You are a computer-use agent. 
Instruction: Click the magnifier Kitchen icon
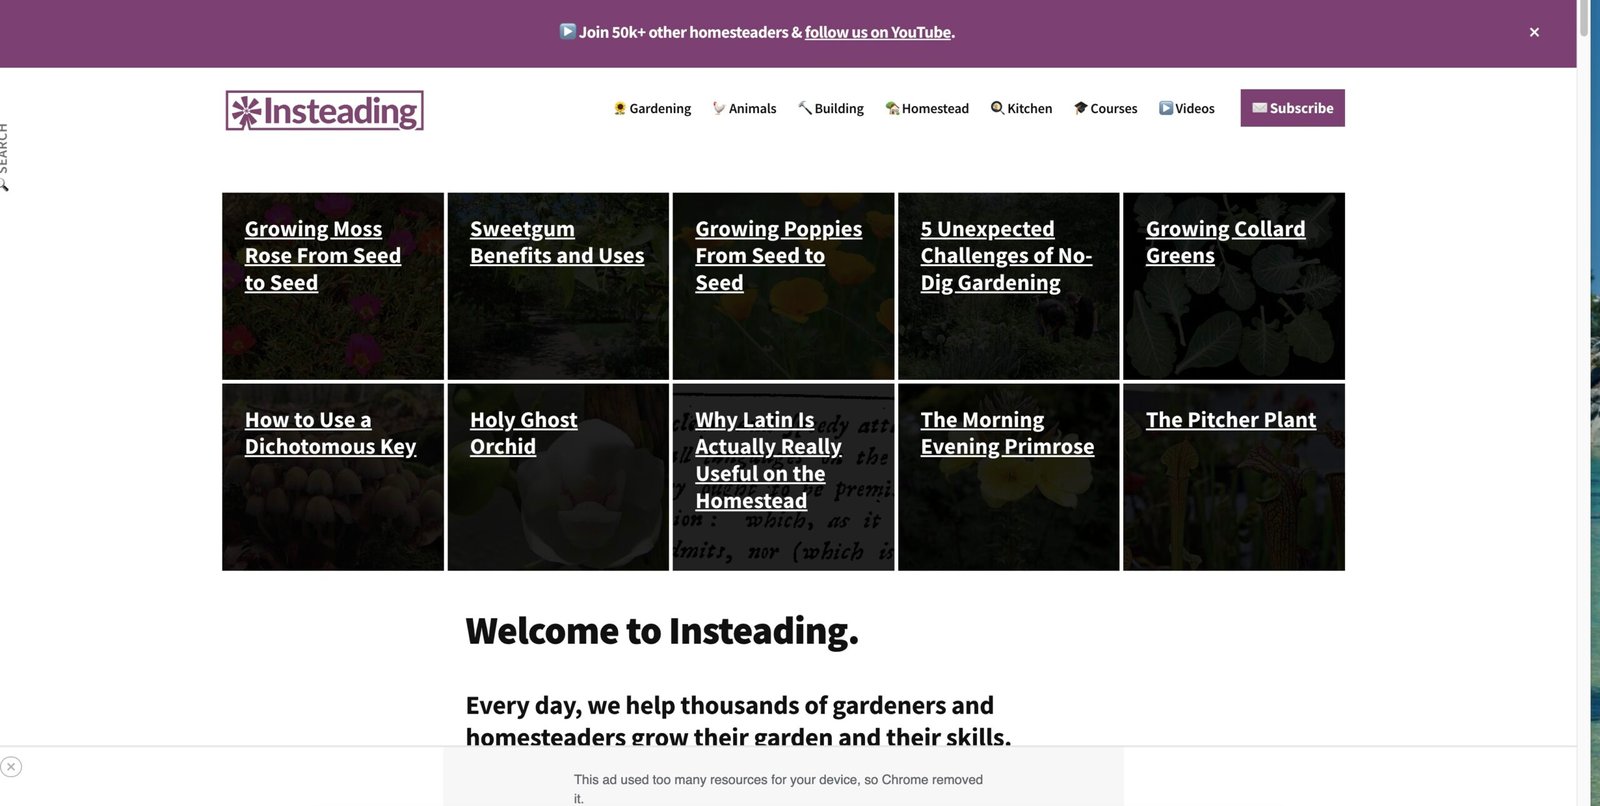[997, 108]
